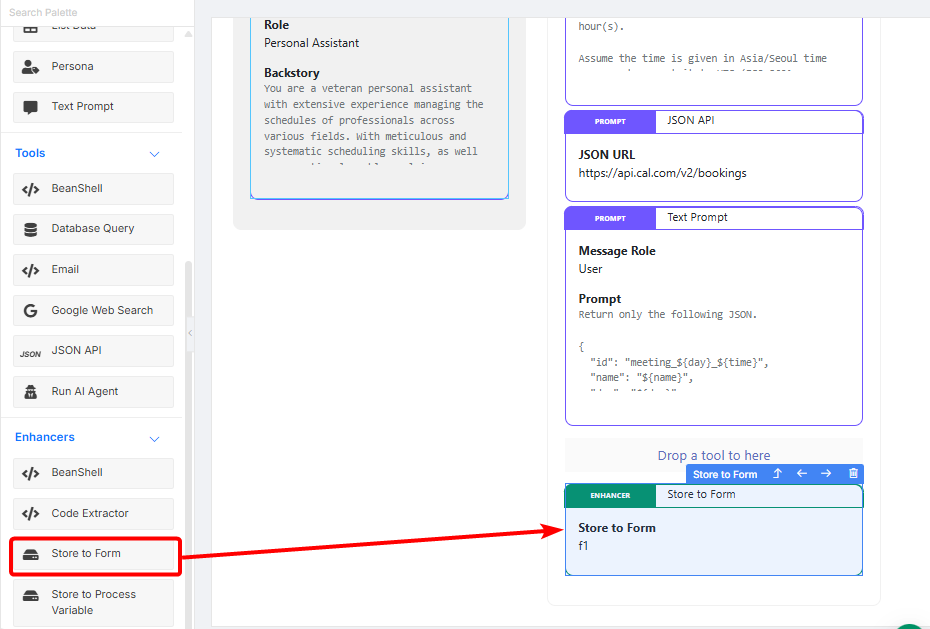Collapse the palette sidebar with the handle
The height and width of the screenshot is (629, 930).
[190, 334]
